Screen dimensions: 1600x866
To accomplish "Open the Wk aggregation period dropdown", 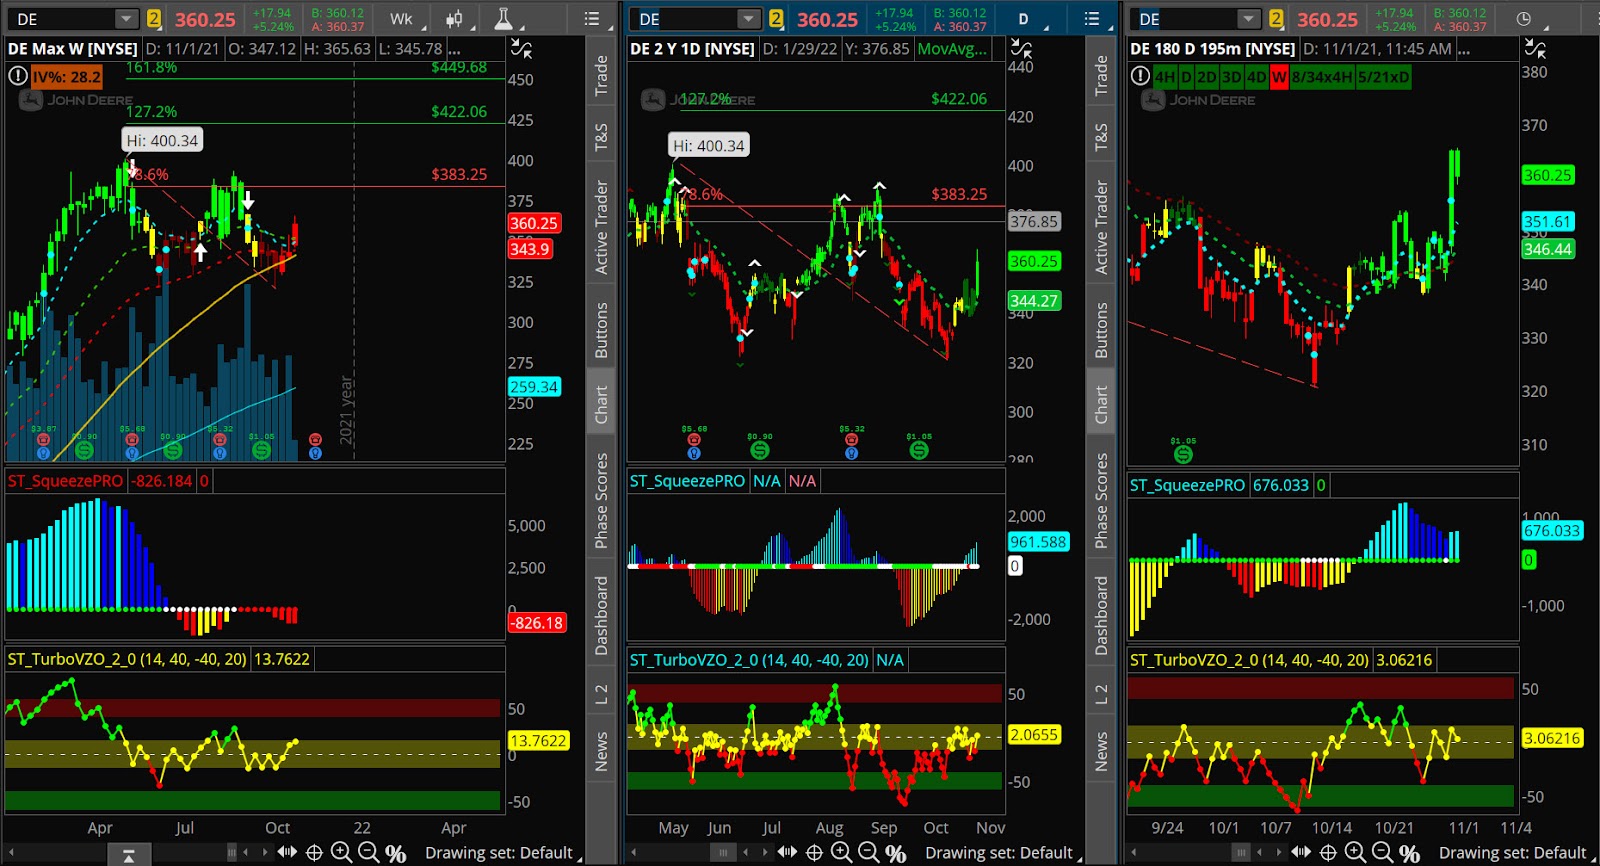I will [x=405, y=18].
